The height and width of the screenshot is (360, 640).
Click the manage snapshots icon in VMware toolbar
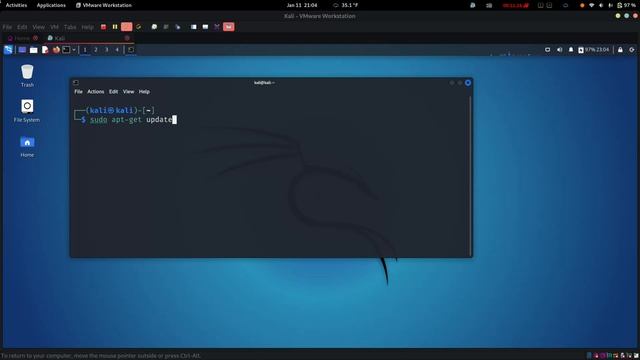tap(178, 27)
